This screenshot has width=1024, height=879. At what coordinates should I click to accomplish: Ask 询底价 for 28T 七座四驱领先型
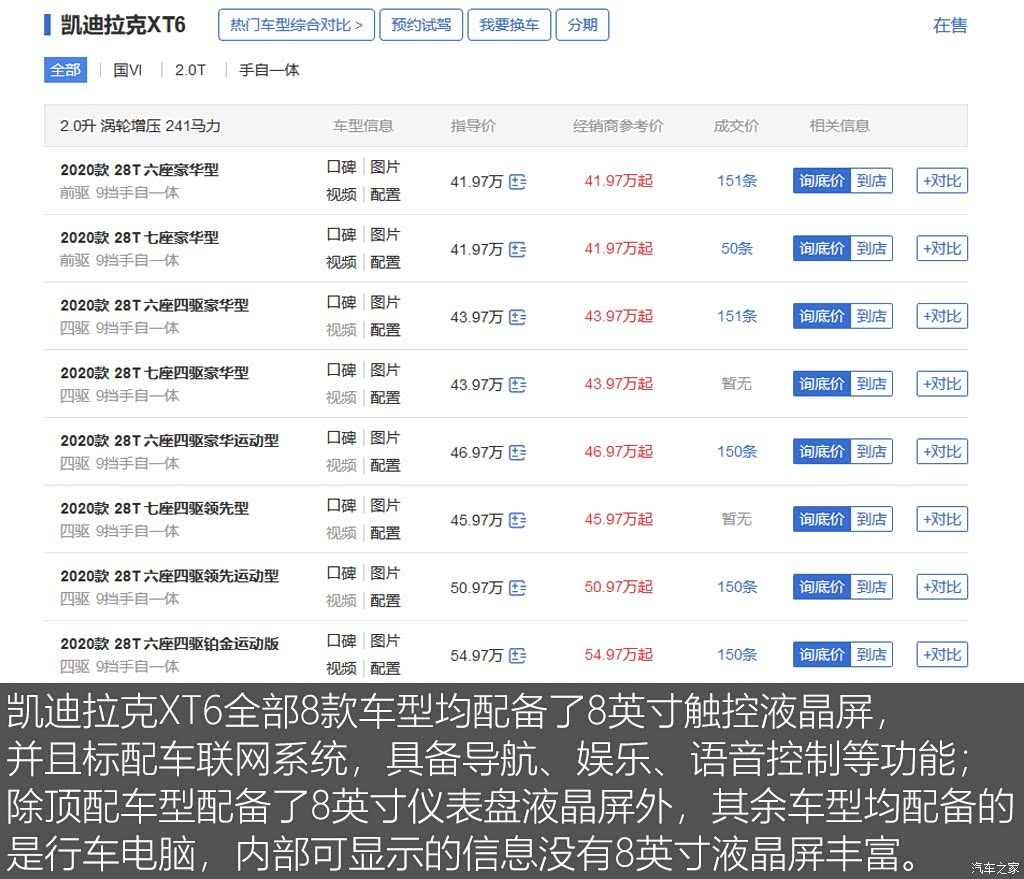[822, 520]
